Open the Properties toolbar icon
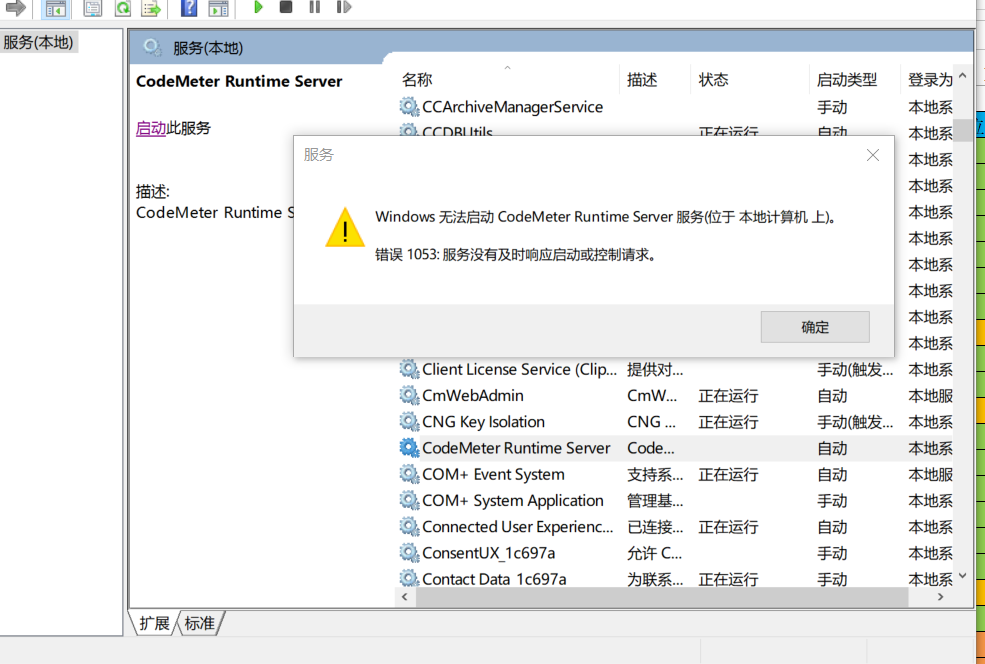 tap(92, 8)
